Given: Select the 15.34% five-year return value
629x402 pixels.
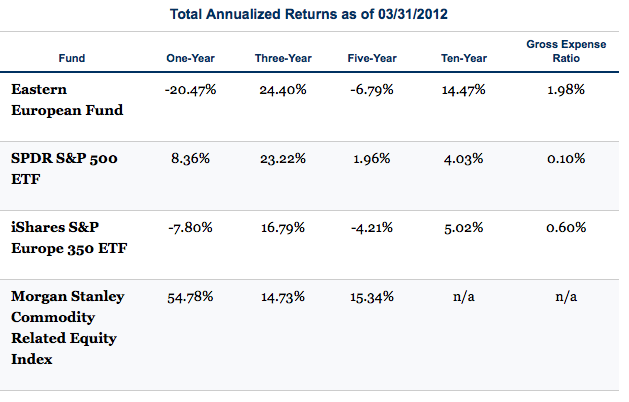Looking at the screenshot, I should click(x=372, y=297).
